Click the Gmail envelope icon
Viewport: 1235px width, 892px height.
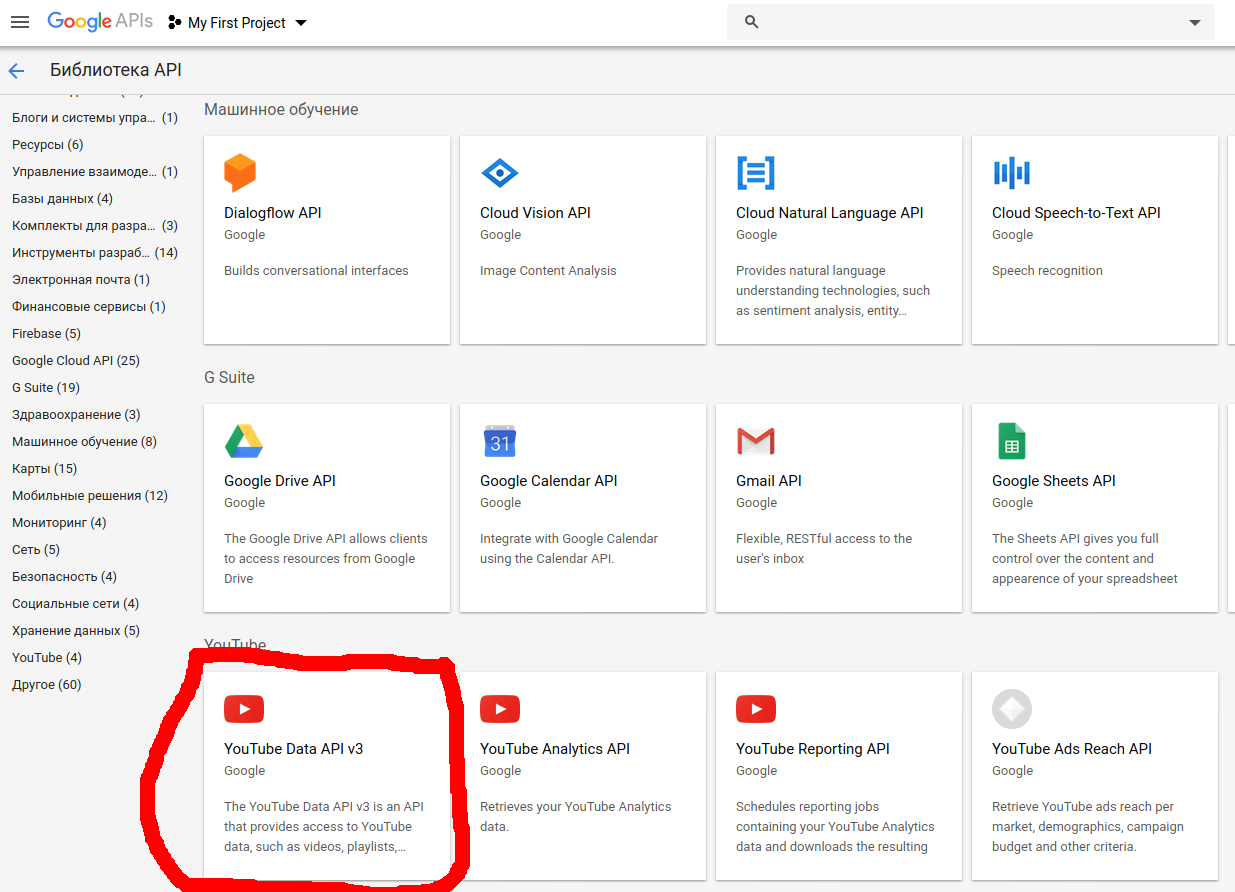pos(756,441)
